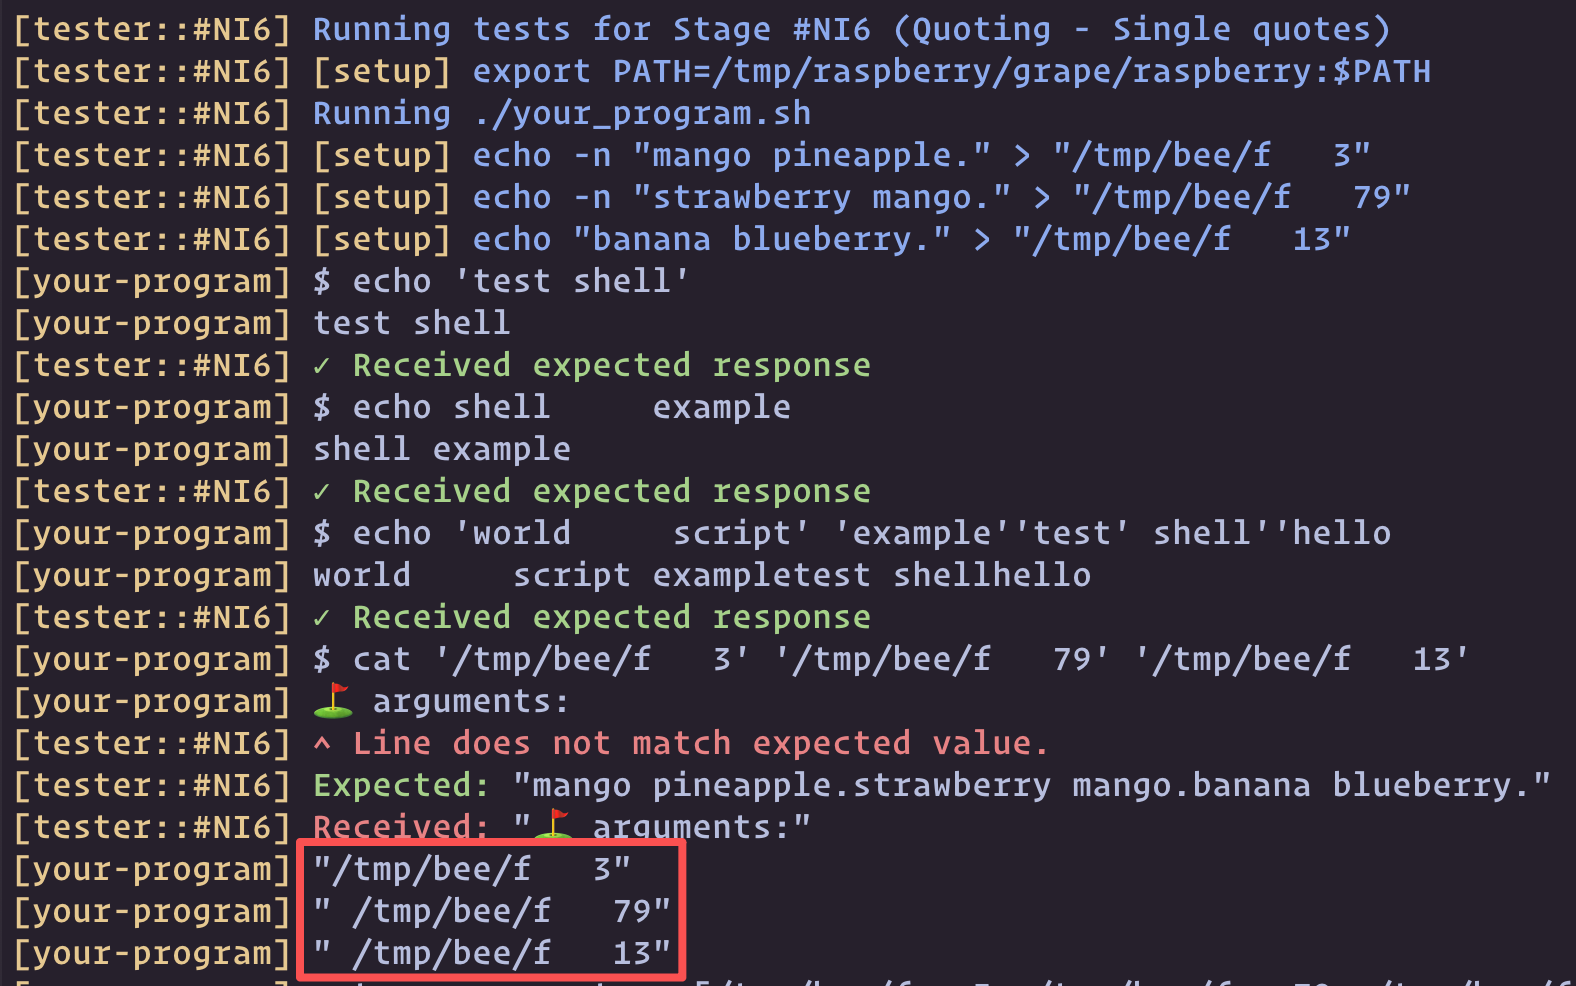Click the exported /tmp/raspberry/grape/raspberry:$PATH value
Image resolution: width=1576 pixels, height=986 pixels.
1021,72
